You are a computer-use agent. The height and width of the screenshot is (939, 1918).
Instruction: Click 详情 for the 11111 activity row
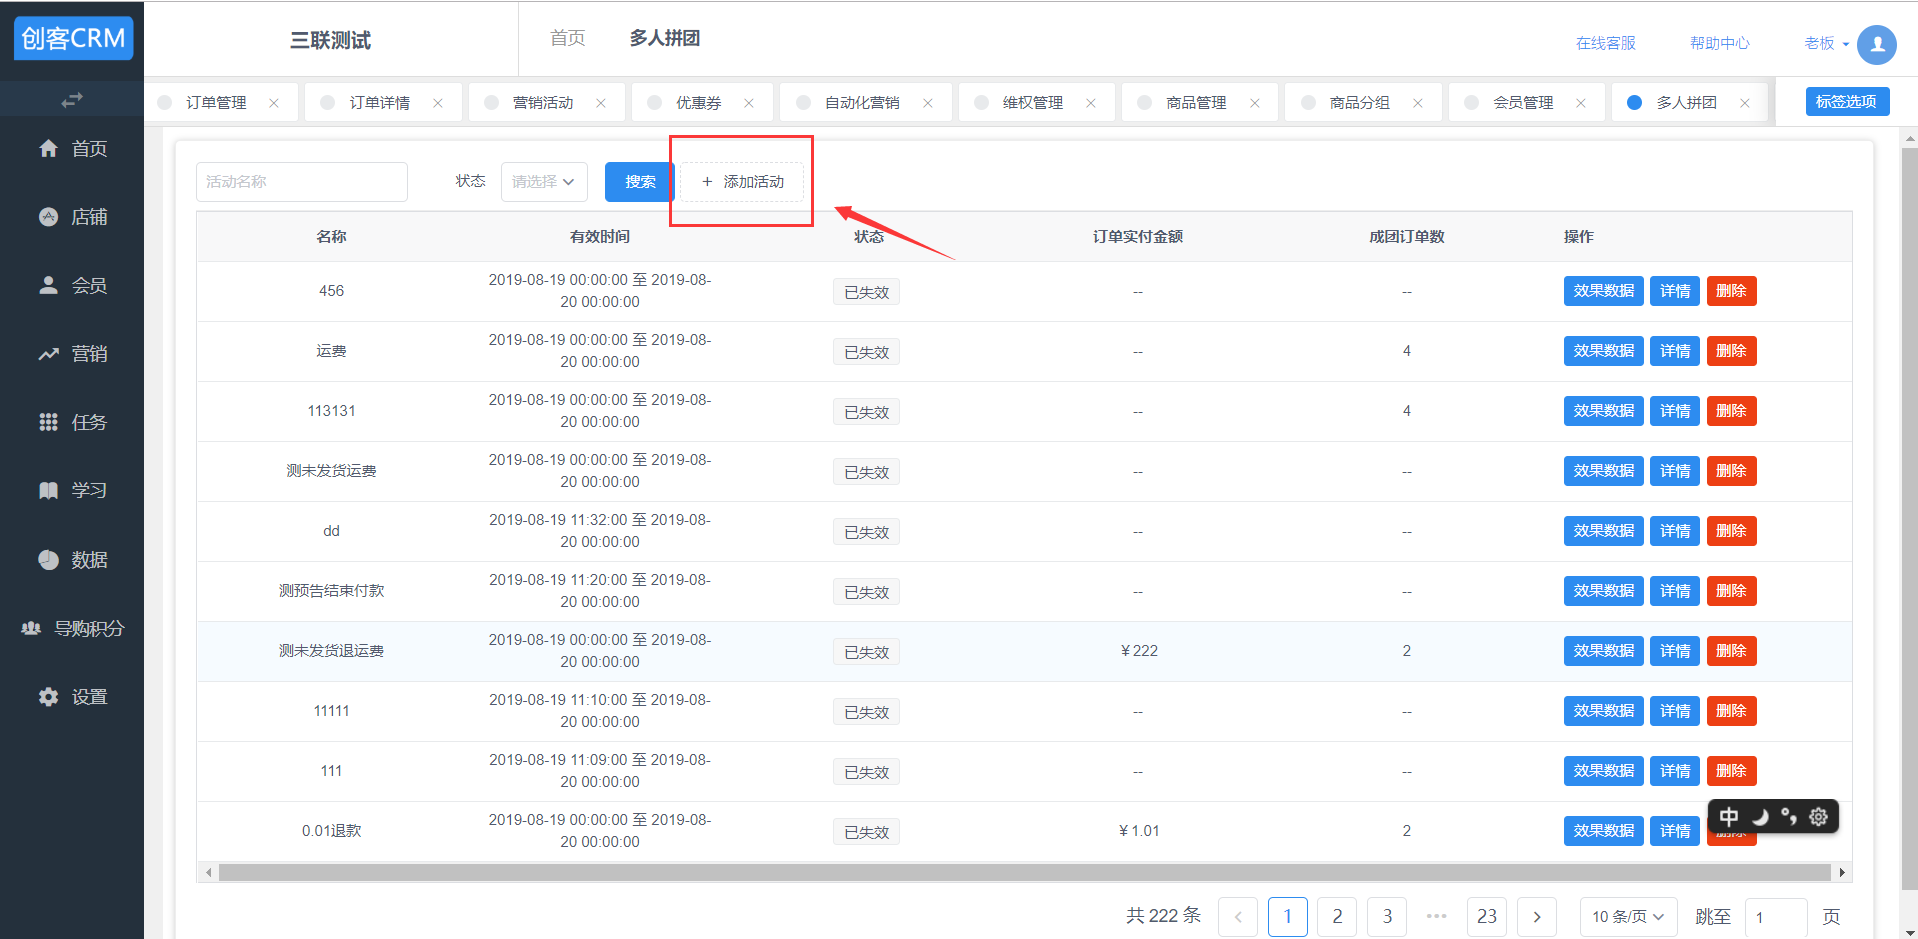1675,711
